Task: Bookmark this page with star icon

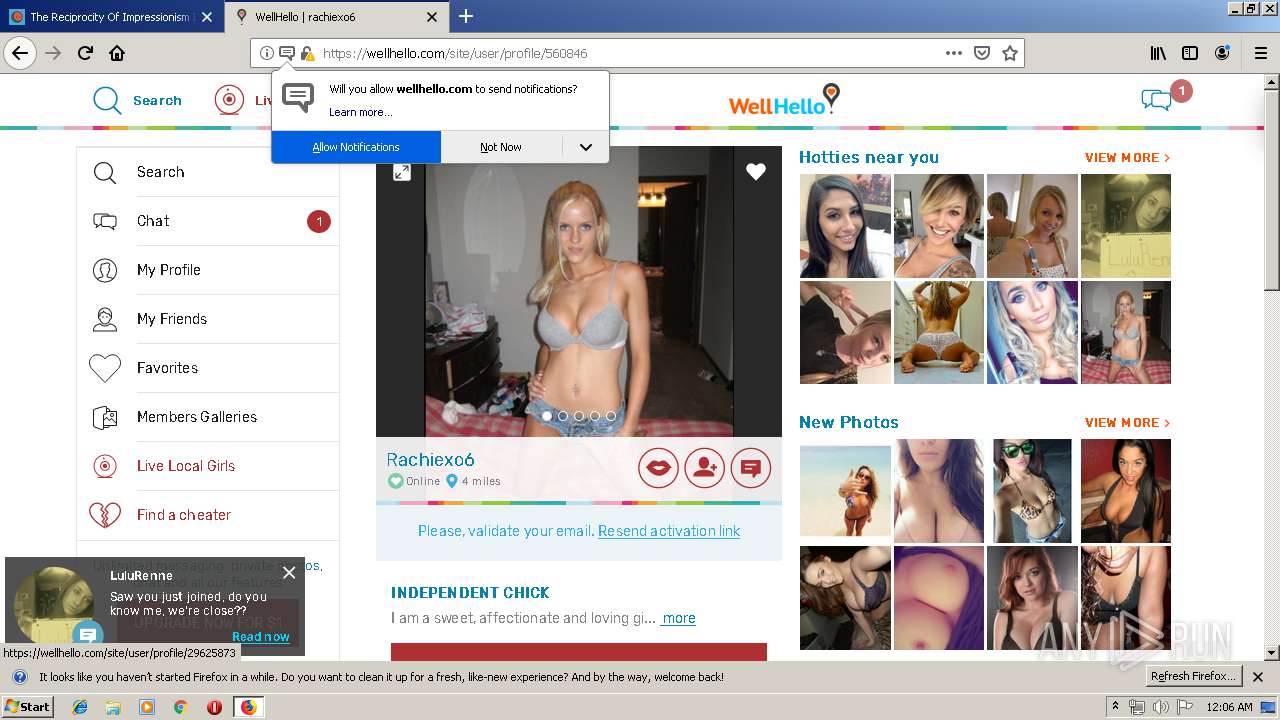Action: coord(1010,53)
